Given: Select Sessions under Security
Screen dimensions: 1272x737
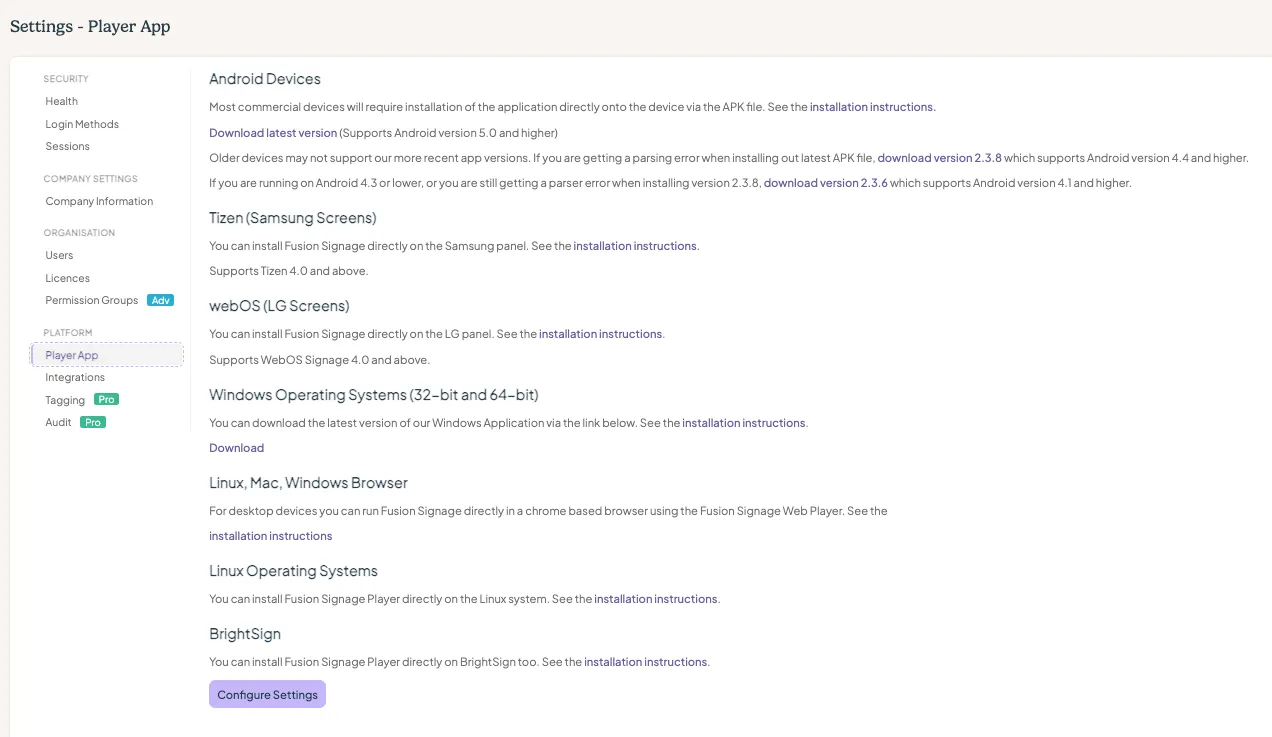Looking at the screenshot, I should click(x=67, y=146).
